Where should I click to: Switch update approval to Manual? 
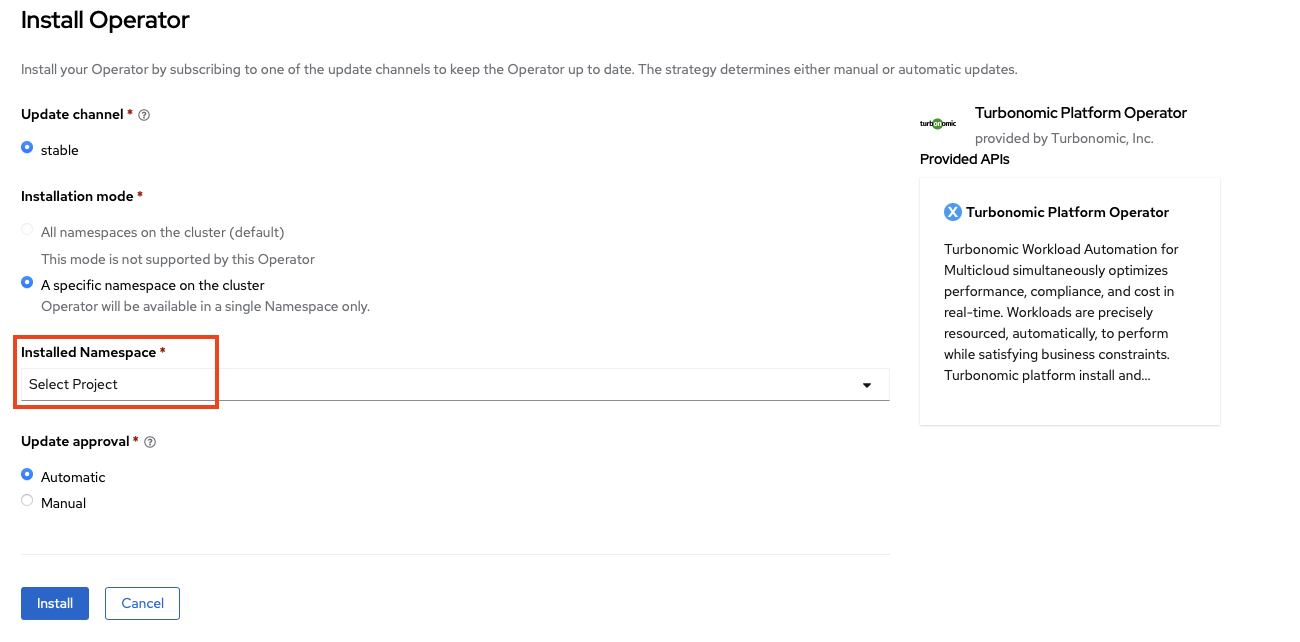tap(27, 501)
